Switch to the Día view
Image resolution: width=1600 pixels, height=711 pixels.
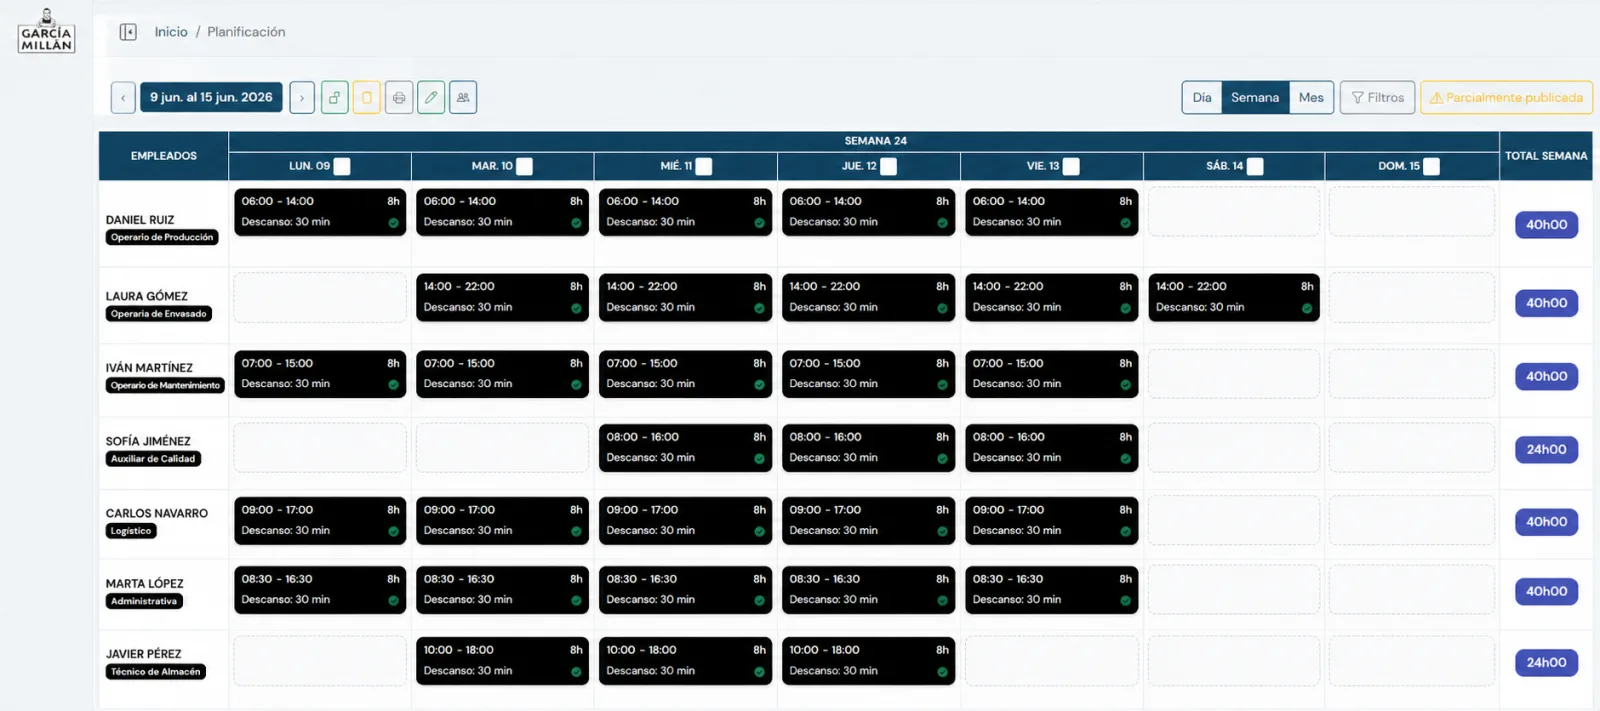(1202, 97)
